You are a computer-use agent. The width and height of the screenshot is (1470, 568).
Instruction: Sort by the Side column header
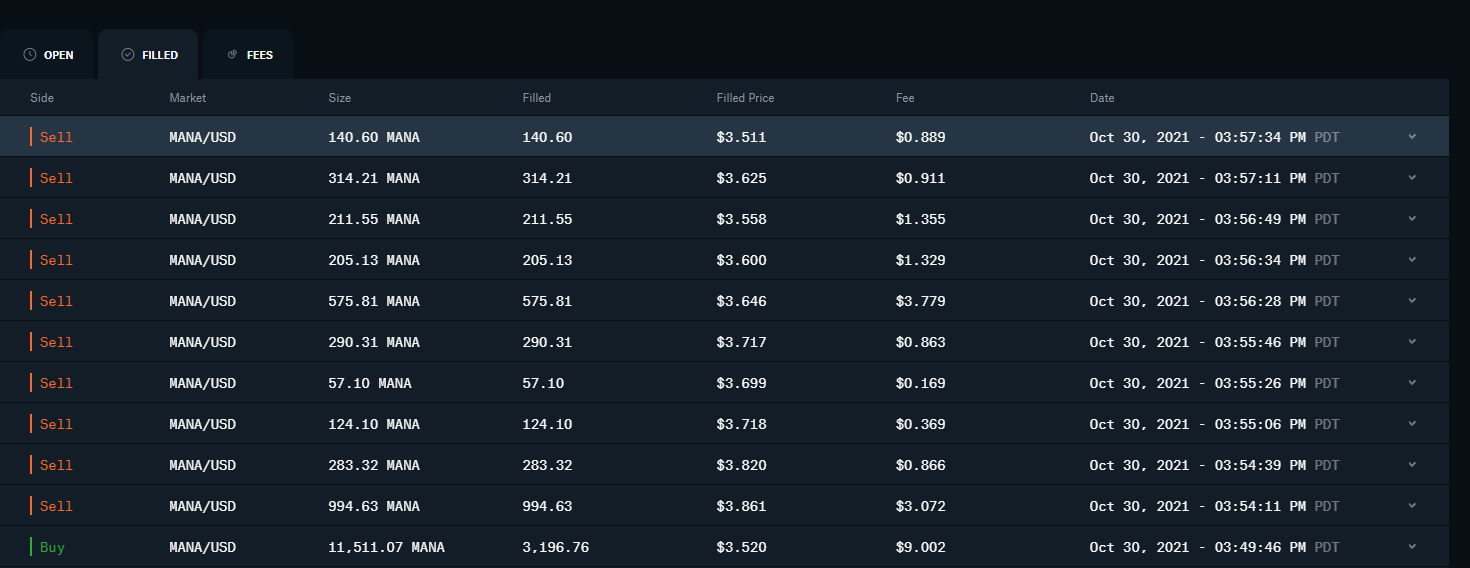pyautogui.click(x=42, y=98)
